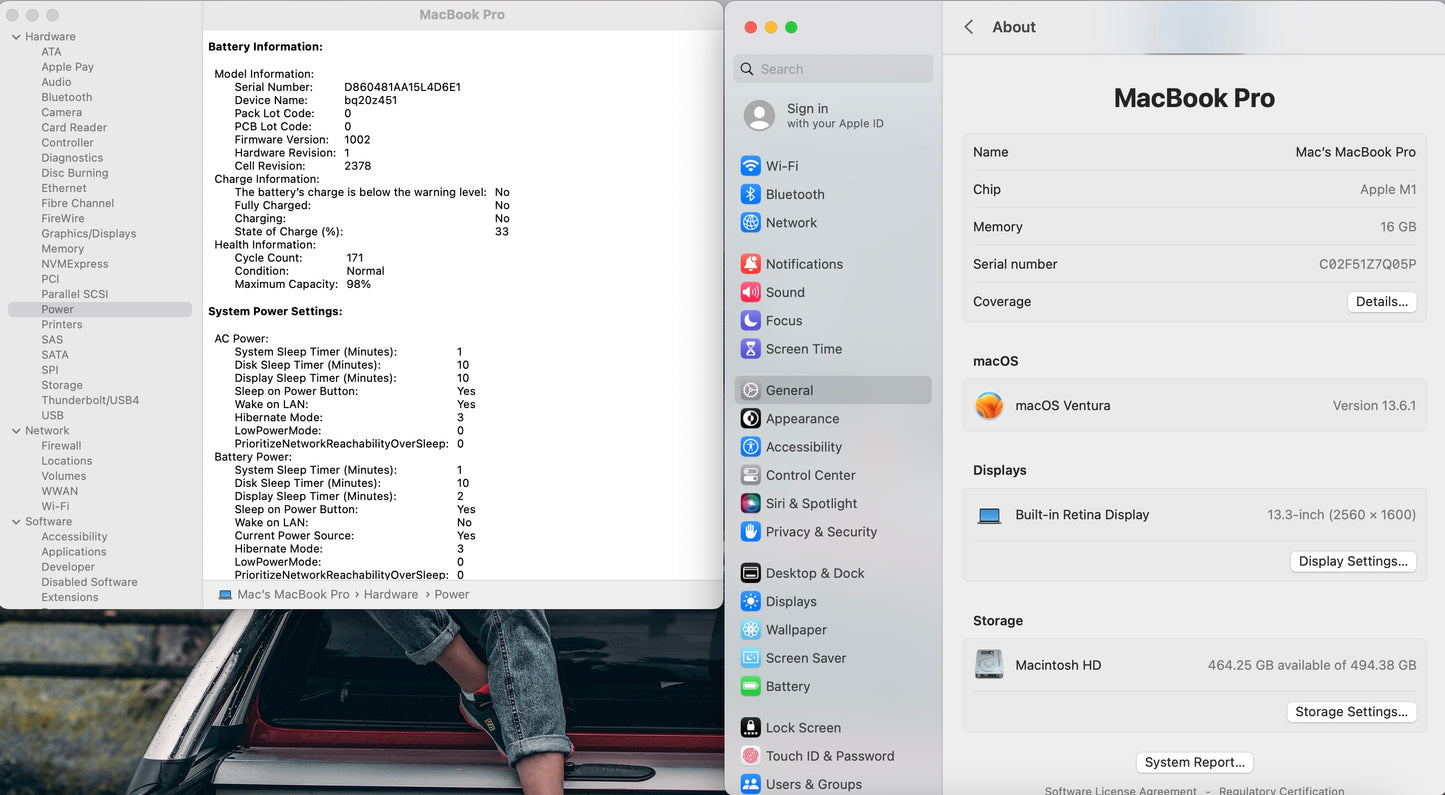
Task: Click the Bluetooth icon in settings sidebar
Action: pos(750,194)
